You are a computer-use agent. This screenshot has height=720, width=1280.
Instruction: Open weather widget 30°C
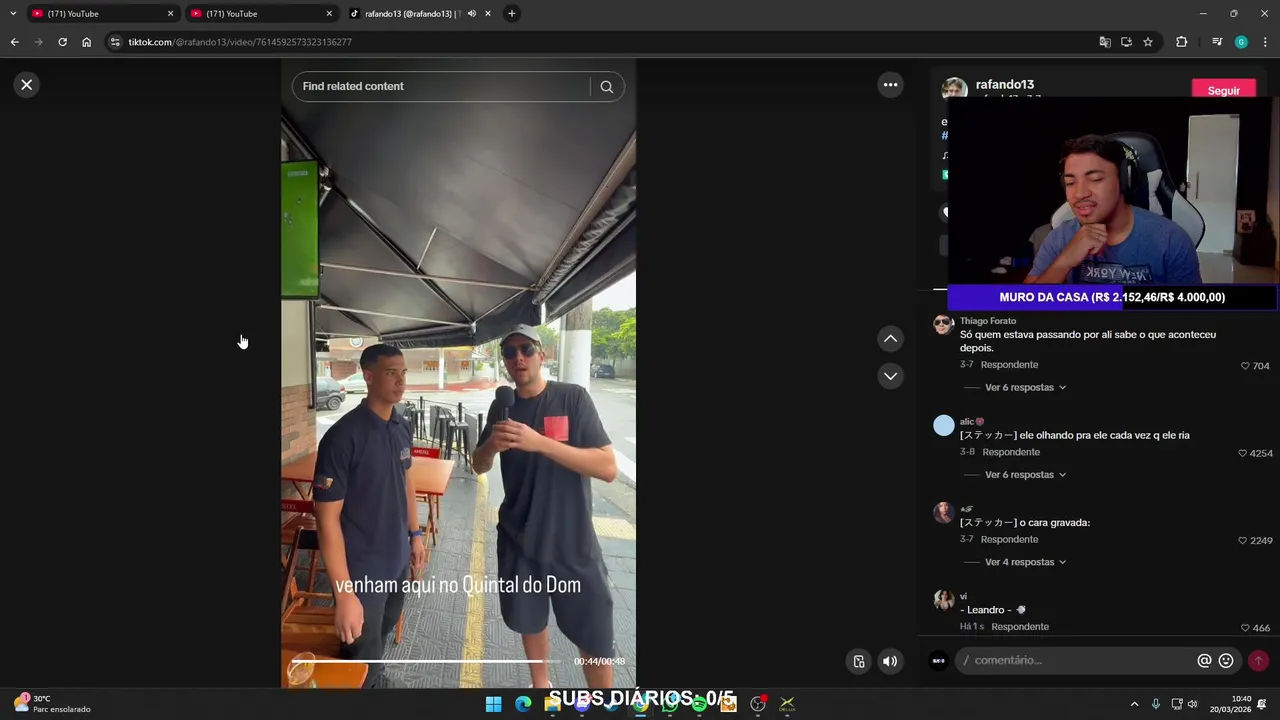[52, 704]
